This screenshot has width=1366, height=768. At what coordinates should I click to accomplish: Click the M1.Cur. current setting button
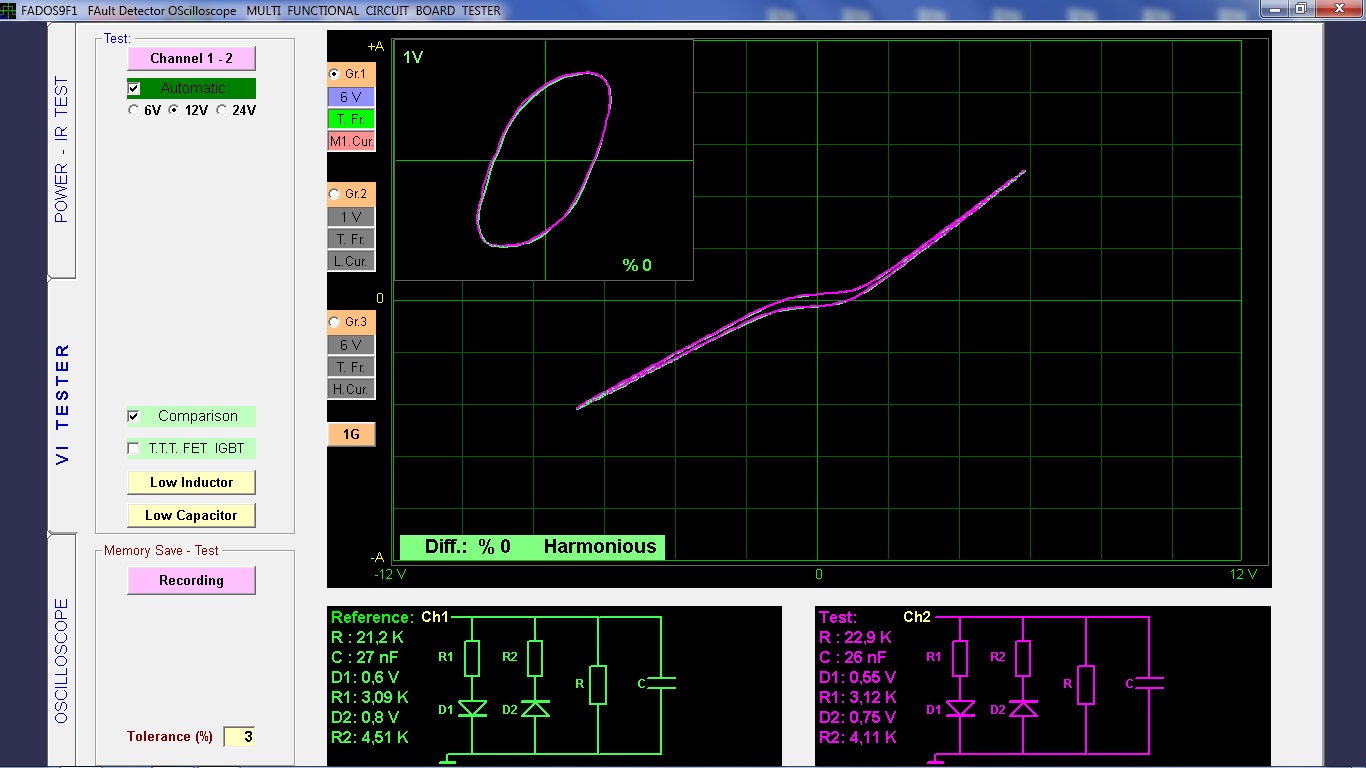[x=351, y=142]
